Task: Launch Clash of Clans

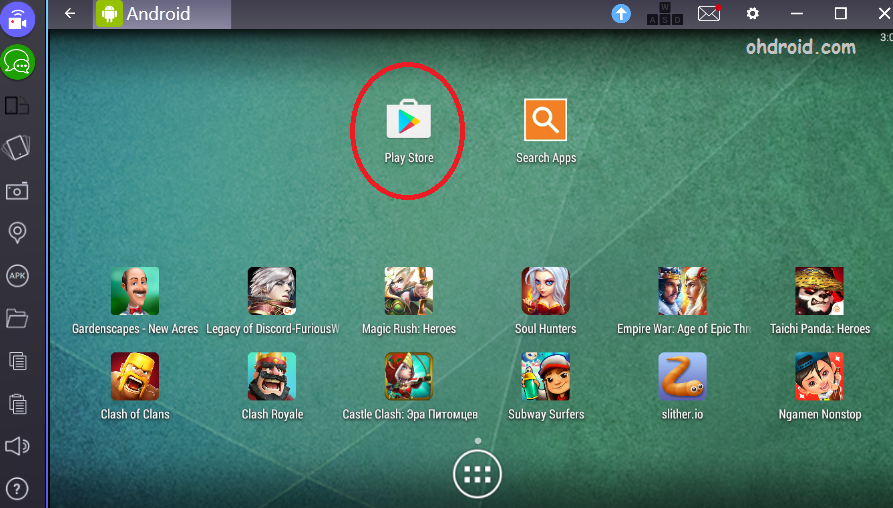Action: click(x=135, y=376)
